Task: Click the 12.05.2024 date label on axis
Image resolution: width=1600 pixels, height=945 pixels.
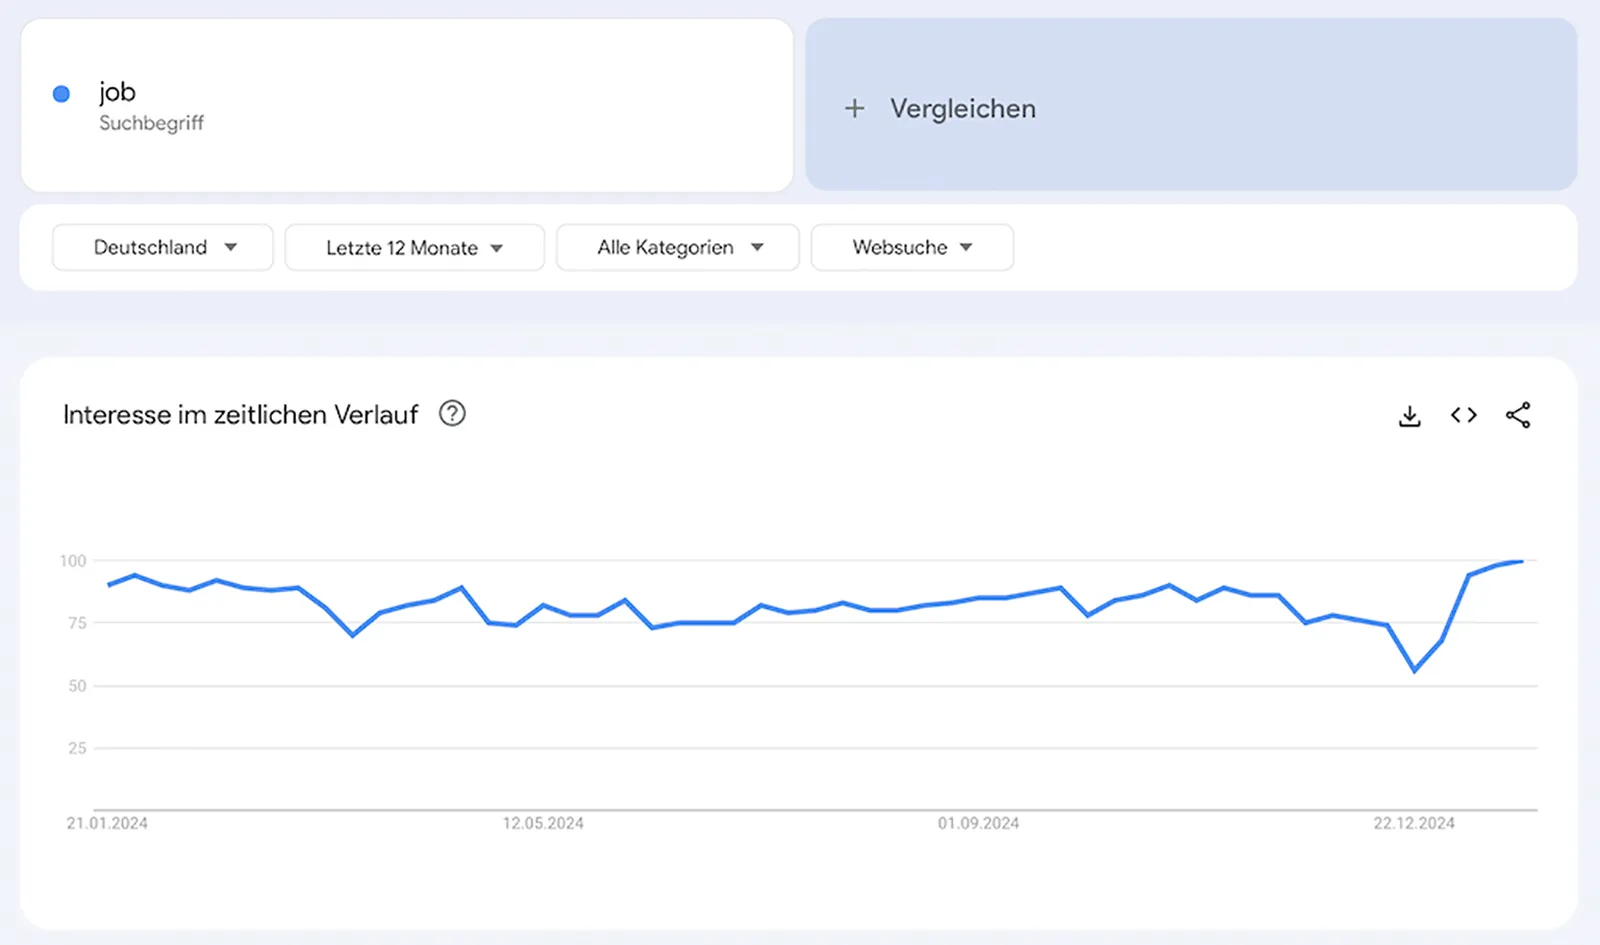Action: [x=543, y=823]
